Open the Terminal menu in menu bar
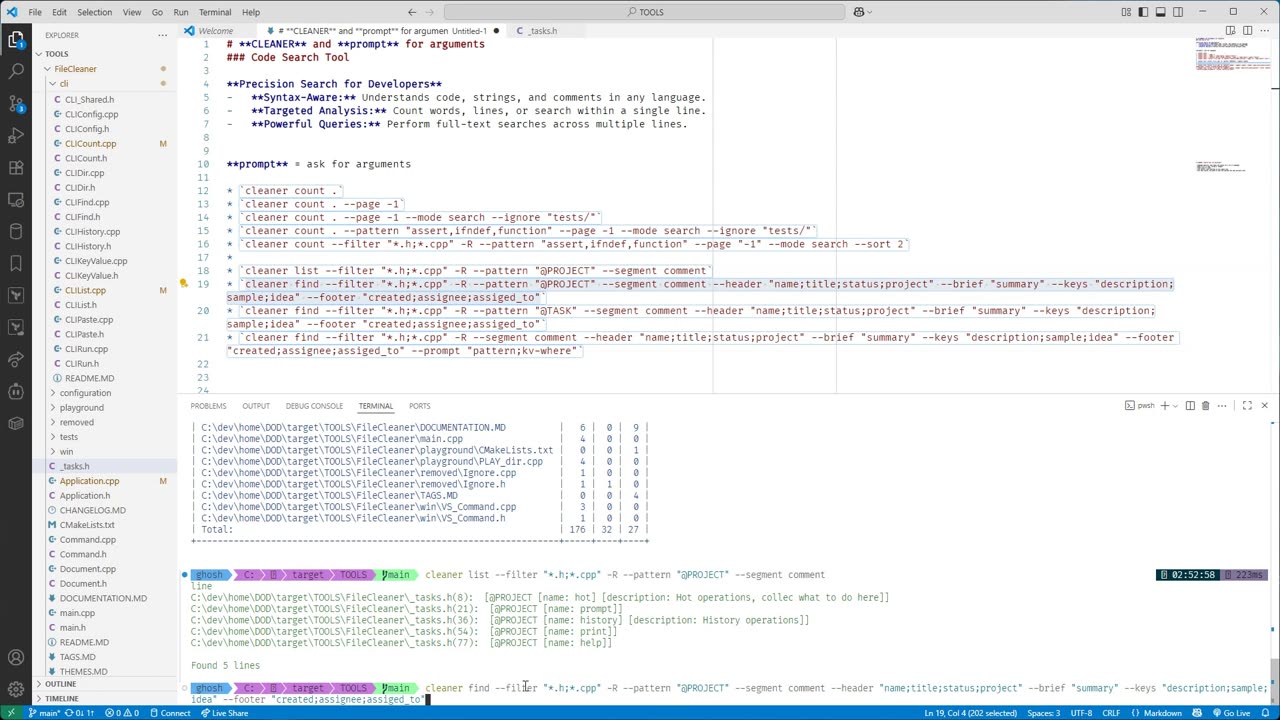 [215, 12]
